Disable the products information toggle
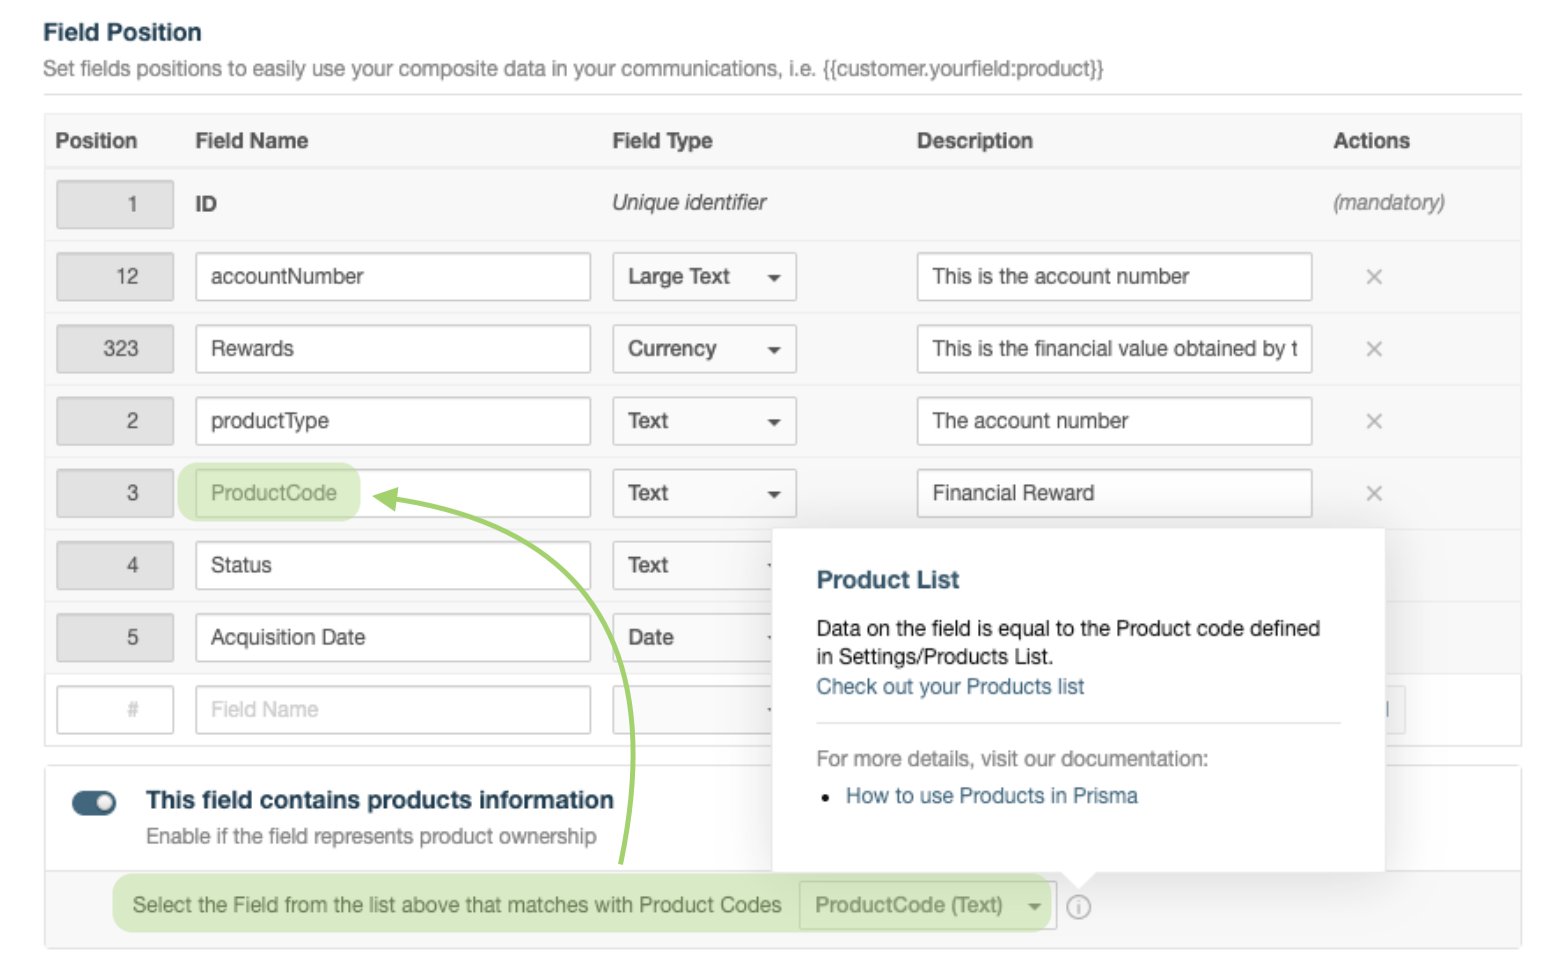 tap(93, 801)
